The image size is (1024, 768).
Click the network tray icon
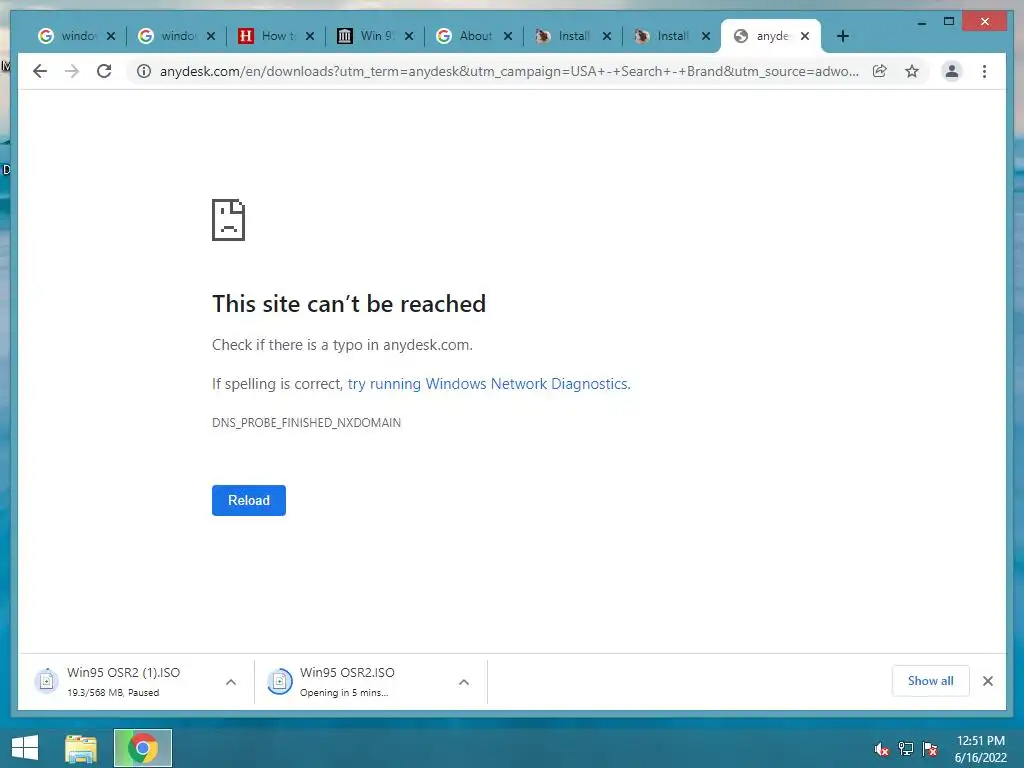906,749
